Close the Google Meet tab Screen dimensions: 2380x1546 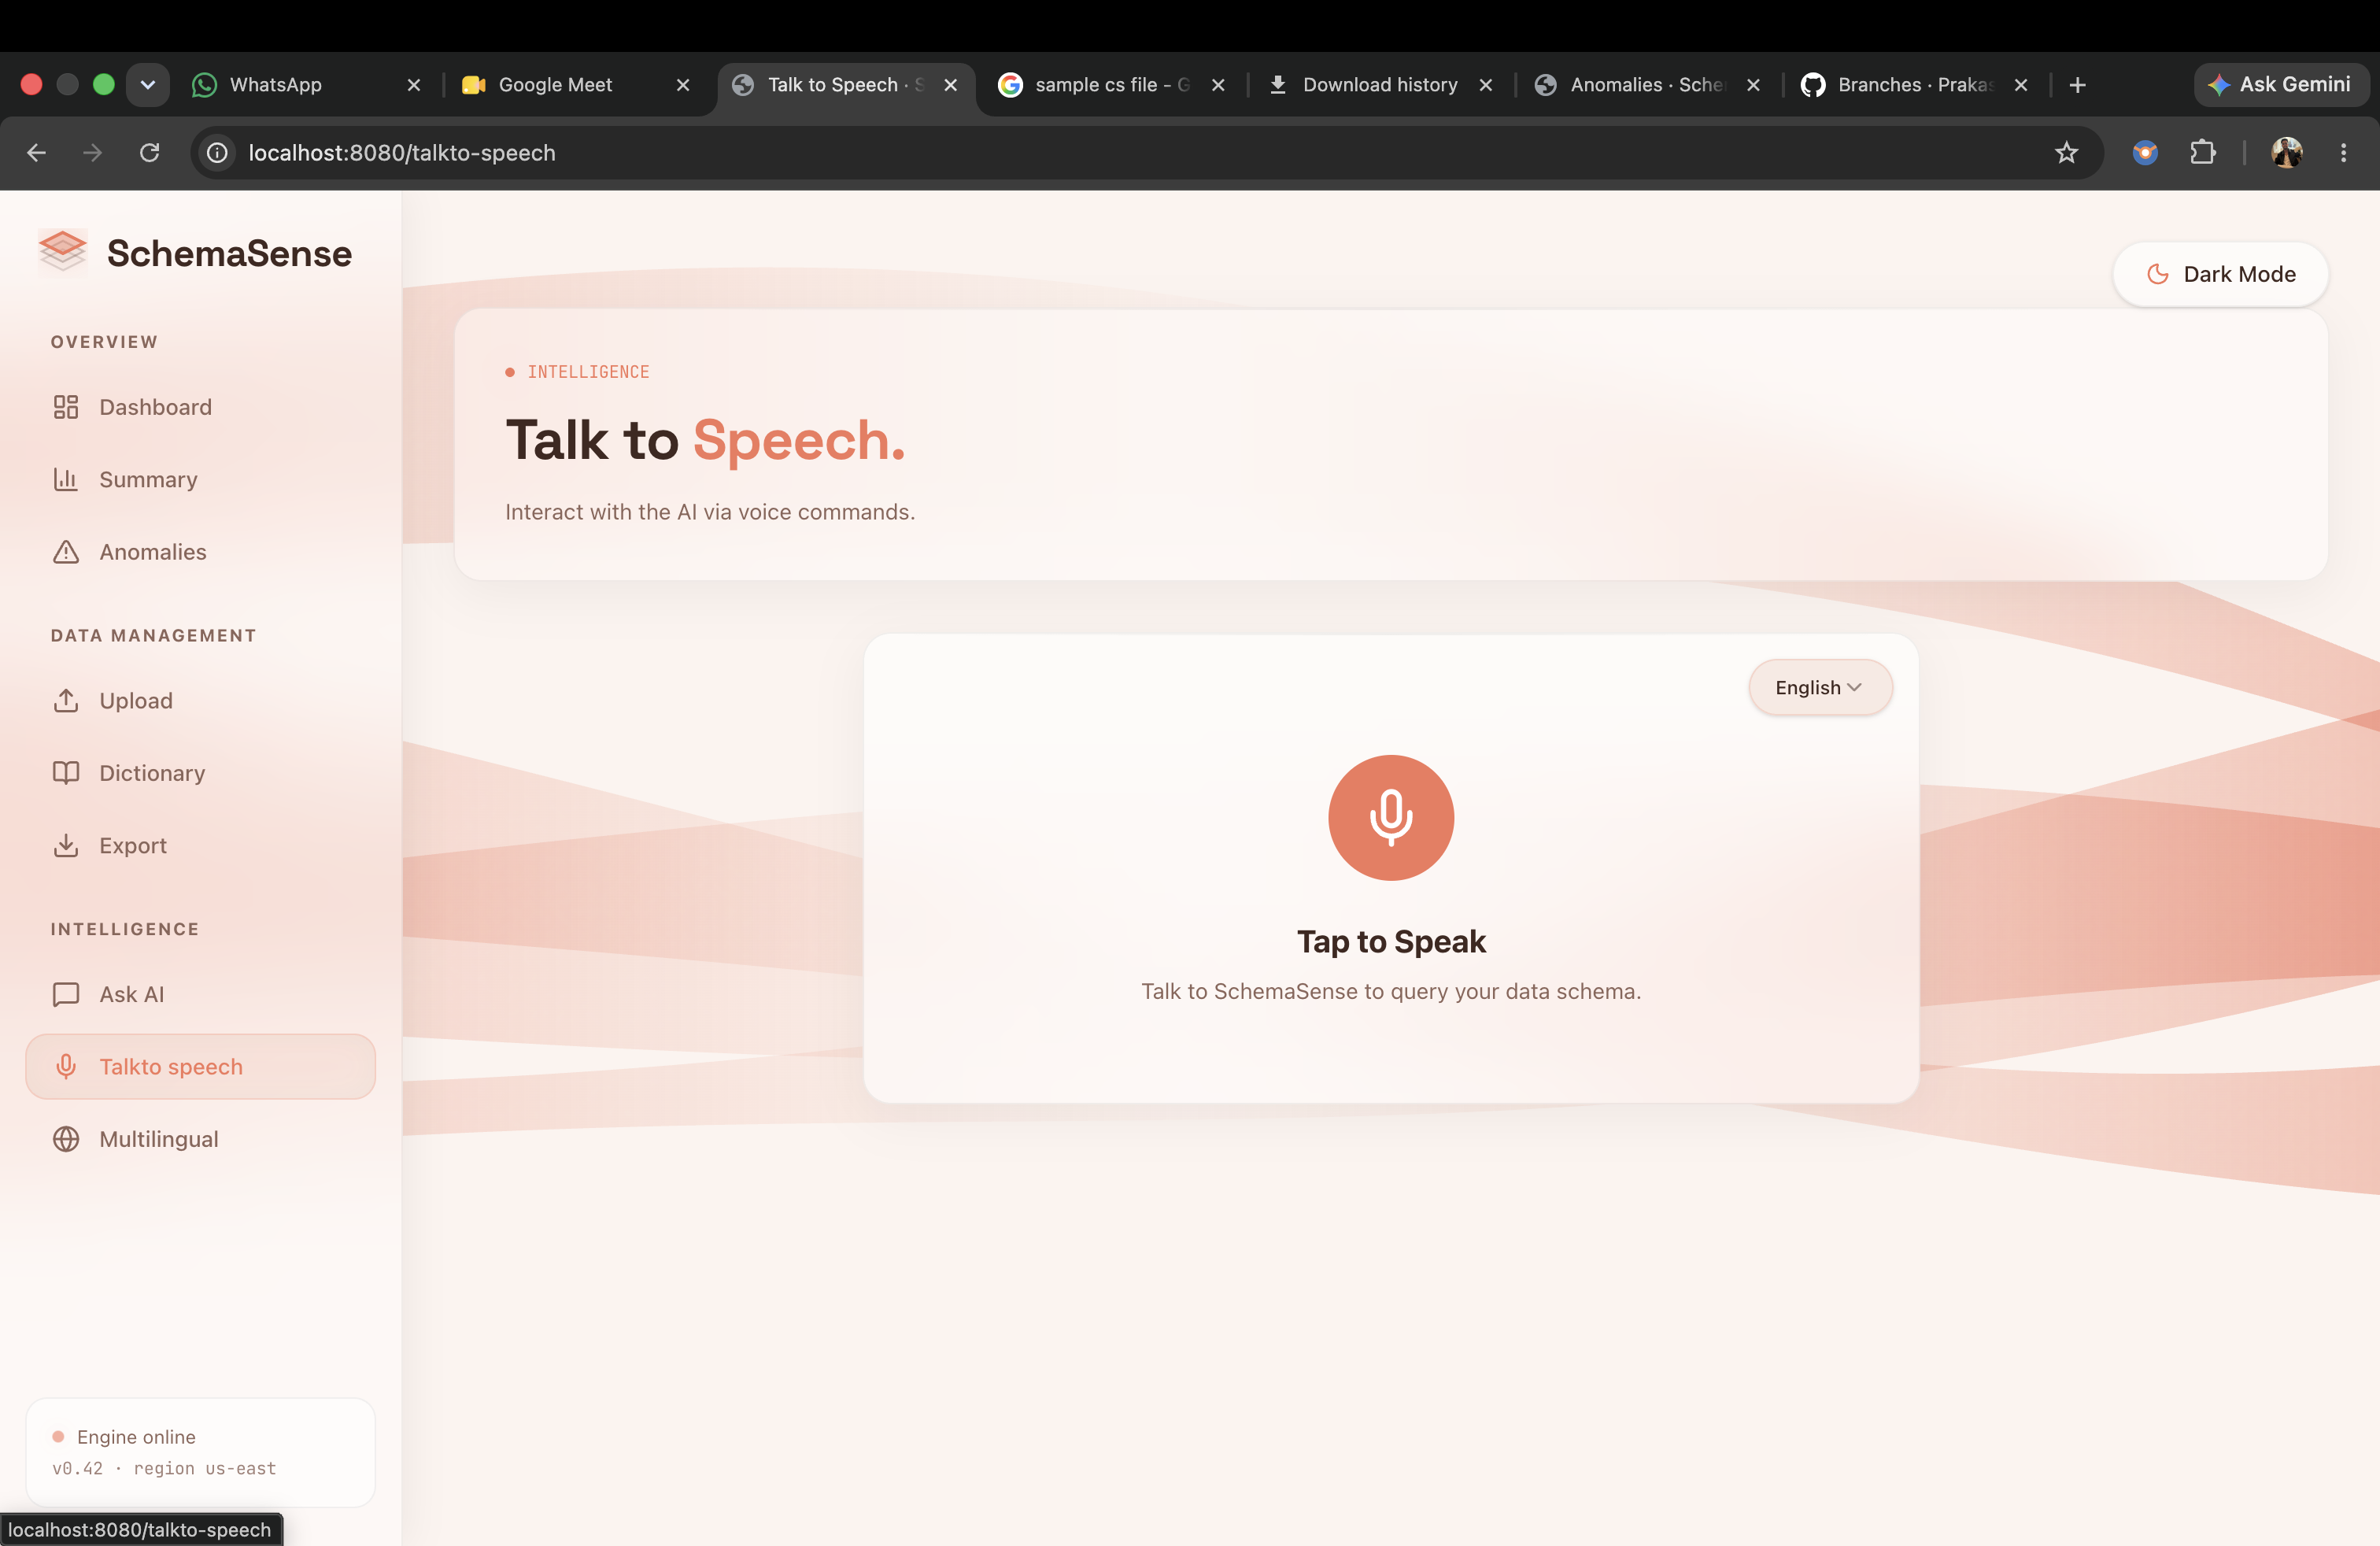683,85
